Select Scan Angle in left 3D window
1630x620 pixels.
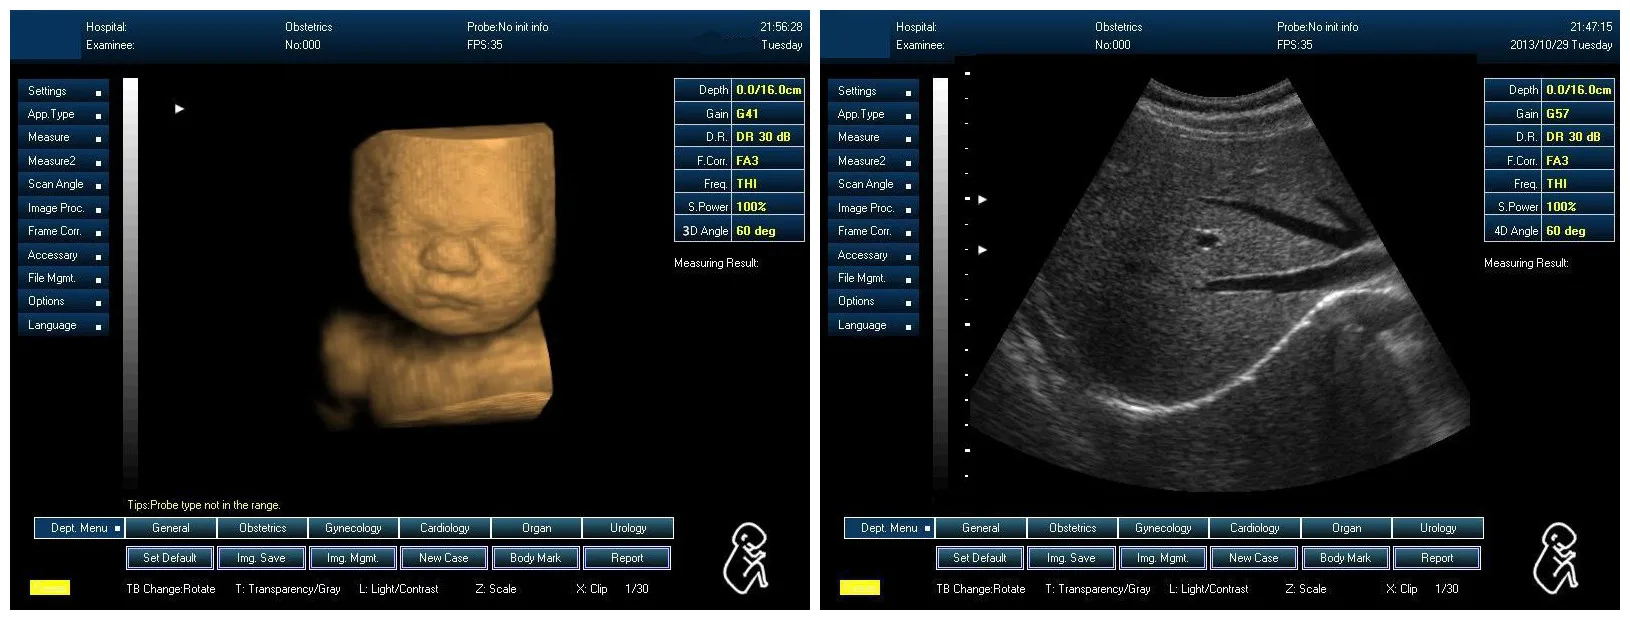pyautogui.click(x=63, y=184)
